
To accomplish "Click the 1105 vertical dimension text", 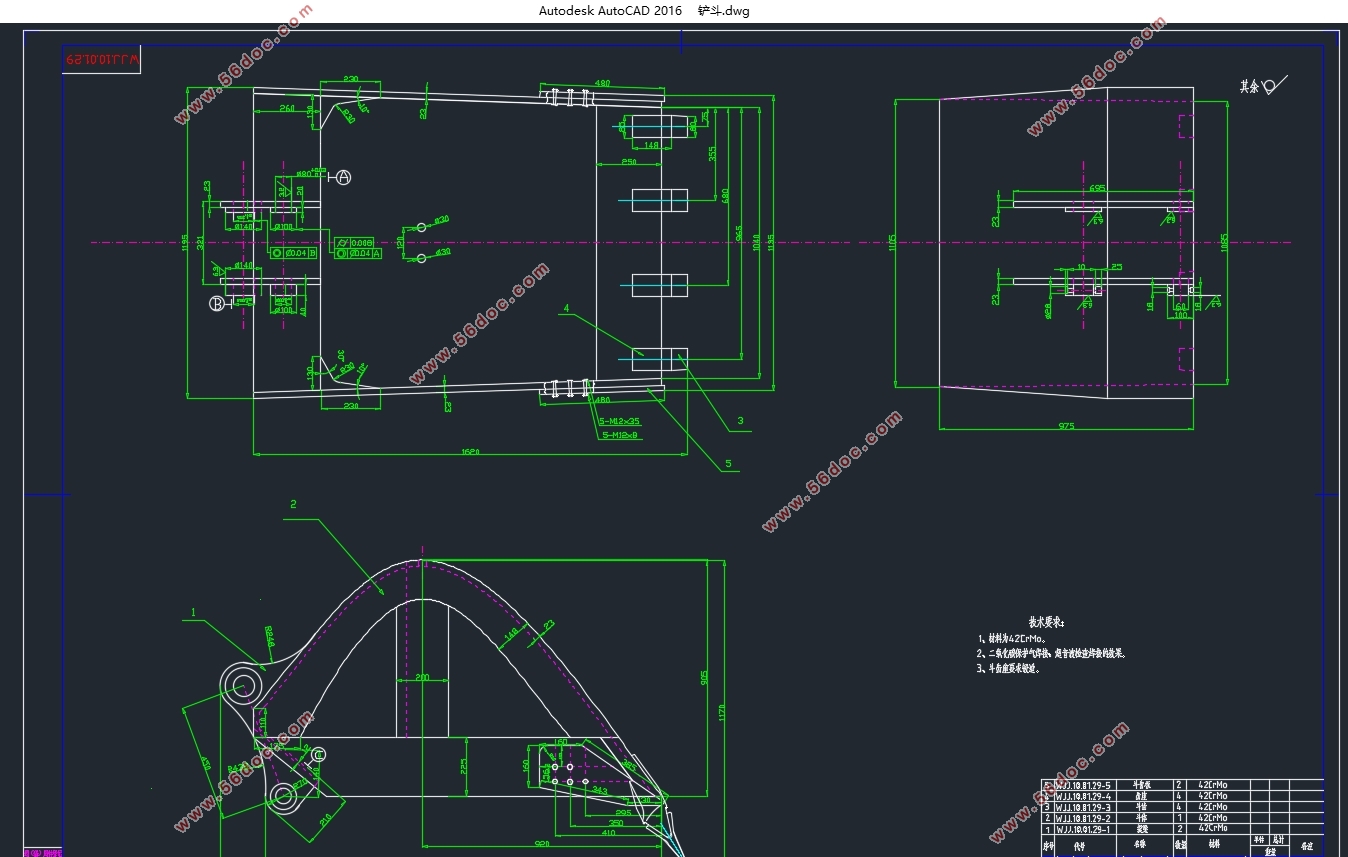I will tap(891, 244).
